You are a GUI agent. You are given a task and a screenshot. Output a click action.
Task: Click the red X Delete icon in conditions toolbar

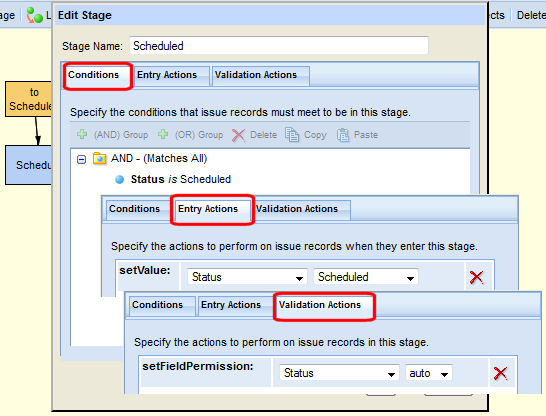(238, 135)
